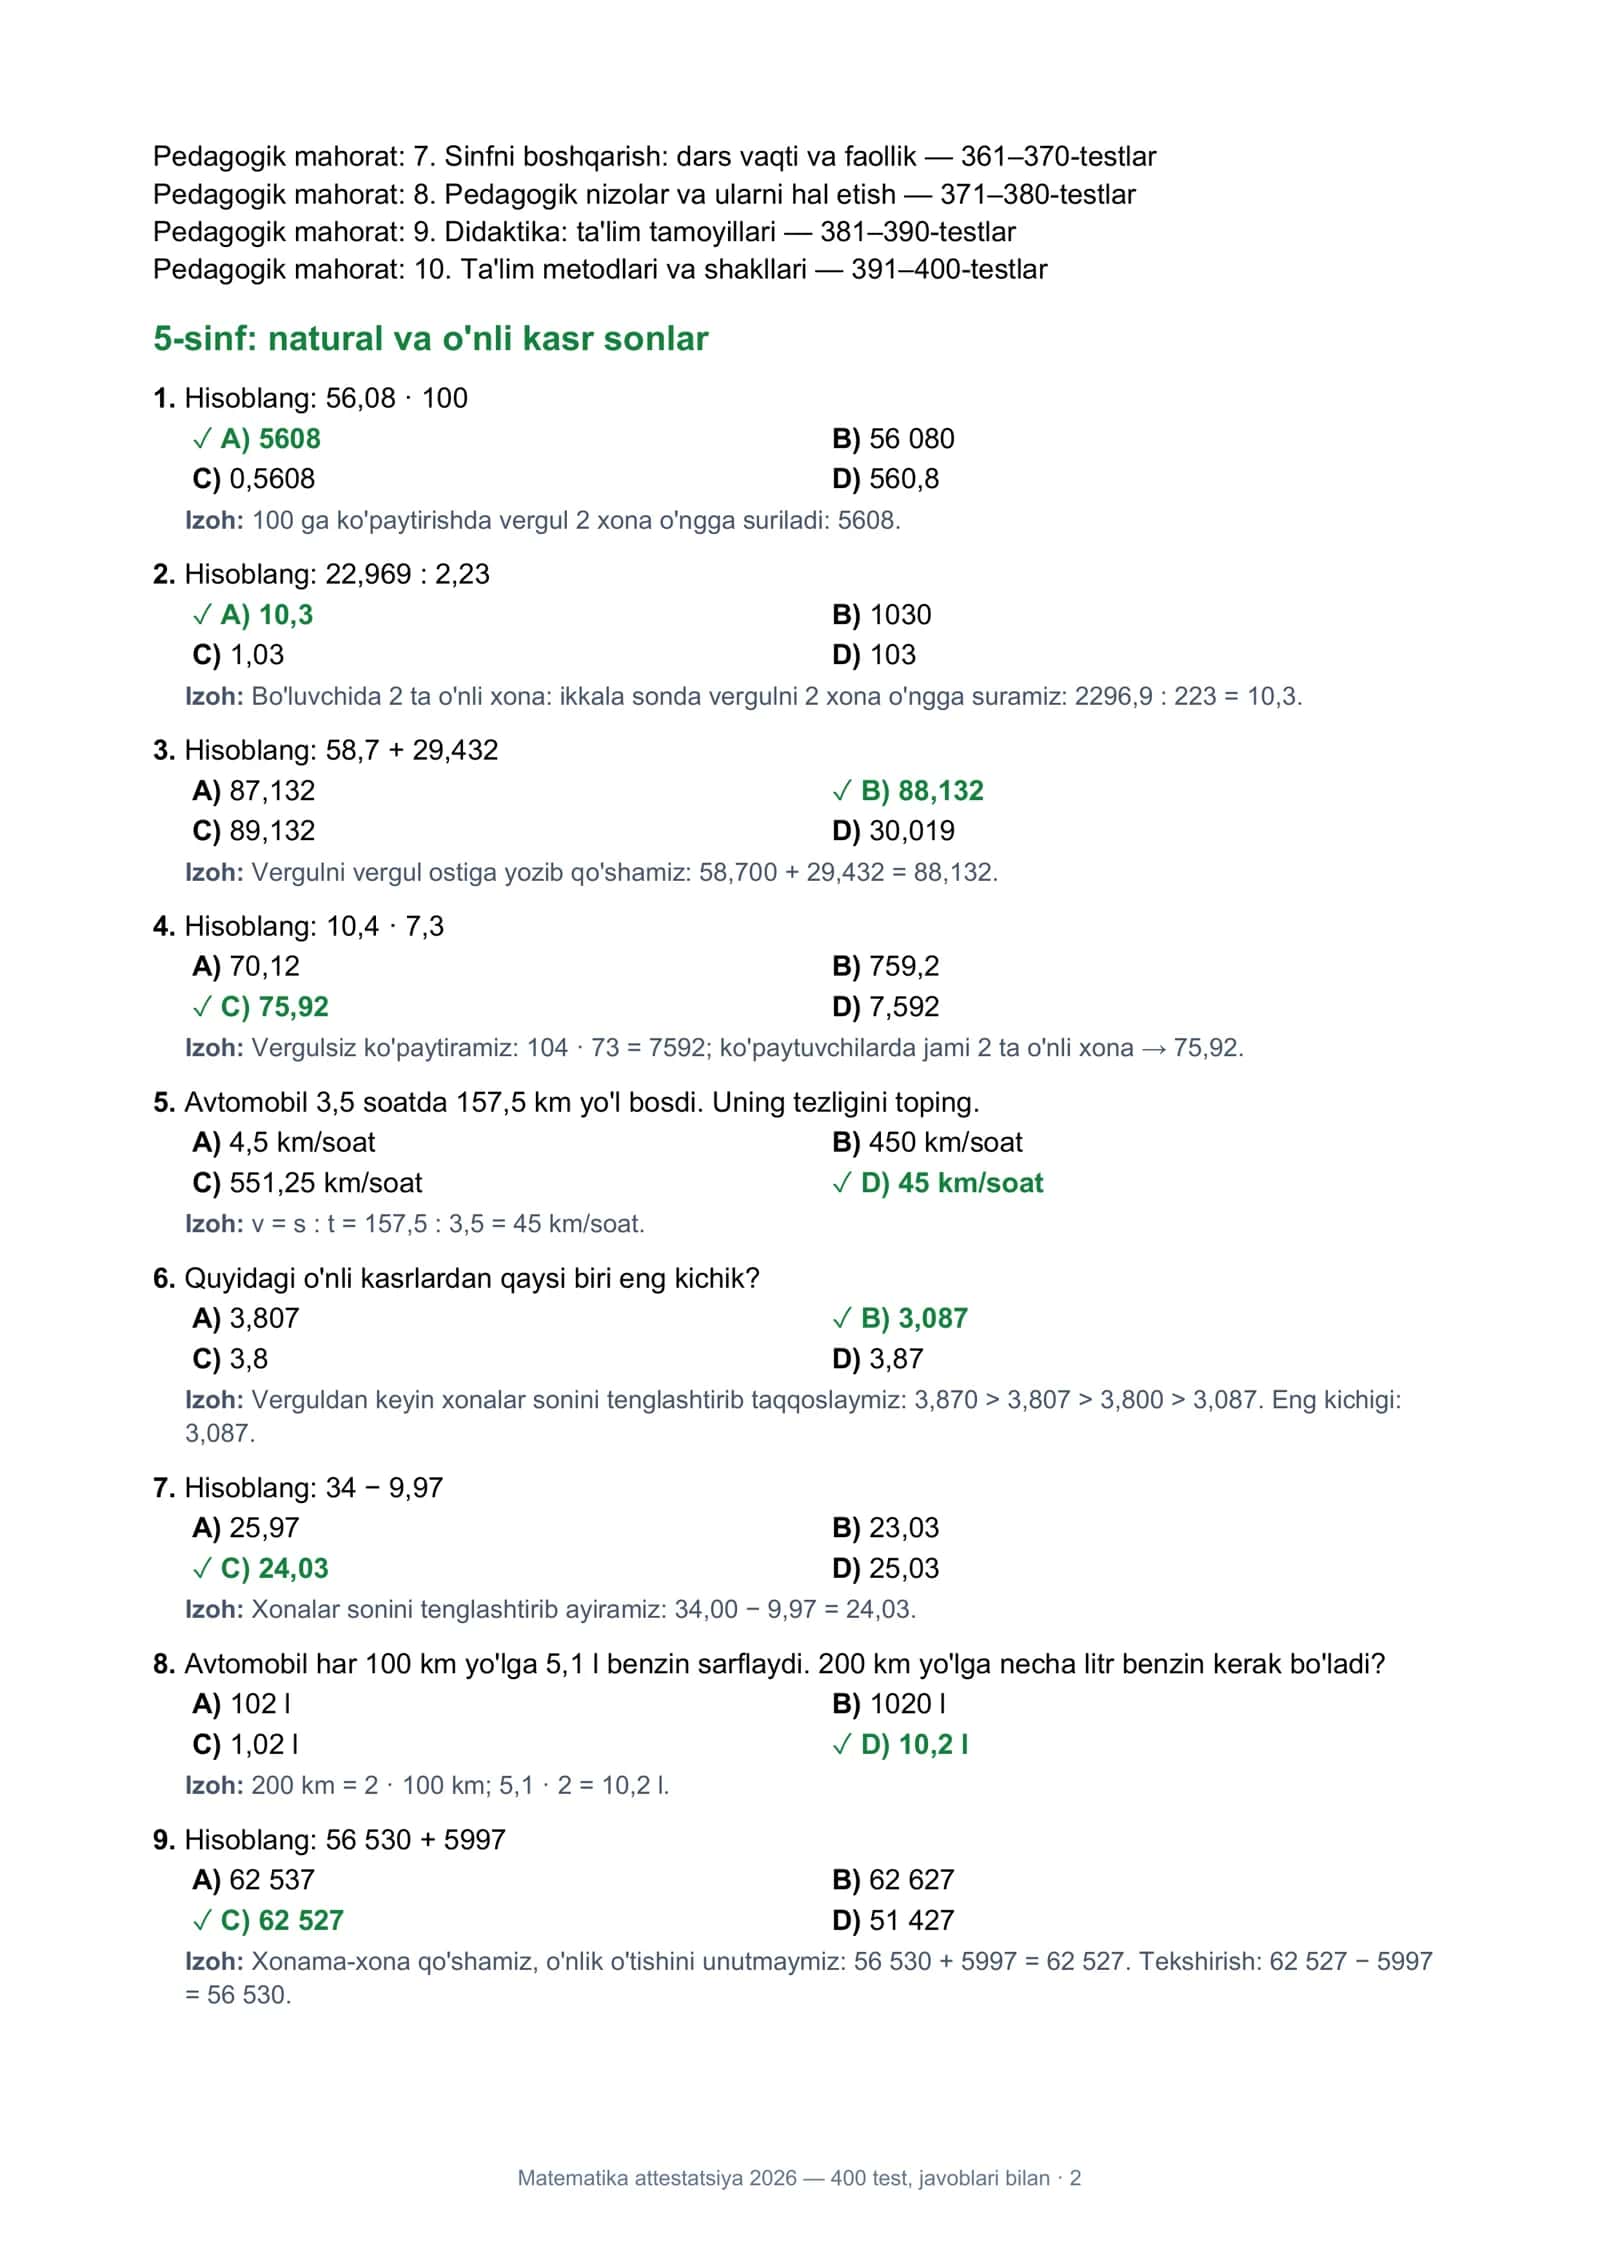The height and width of the screenshot is (2262, 1600).
Task: Click the checkmark next to D) 10,2 l
Action: pyautogui.click(x=842, y=1745)
